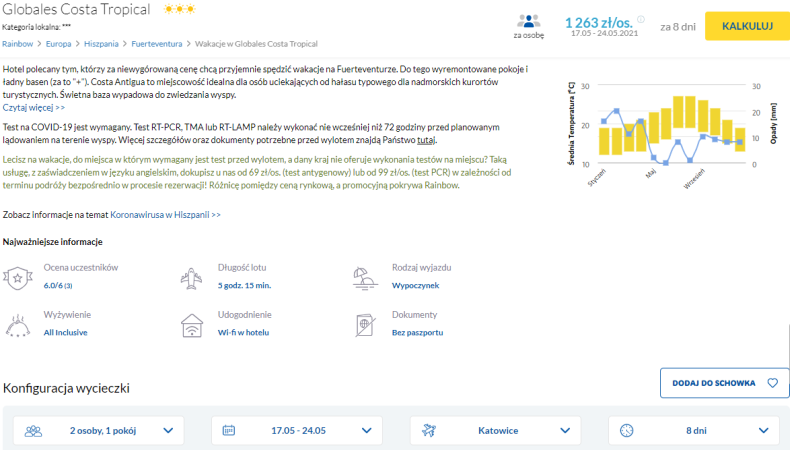Image resolution: width=790 pixels, height=450 pixels.
Task: Go to the Europa breadcrumb
Action: (58, 44)
